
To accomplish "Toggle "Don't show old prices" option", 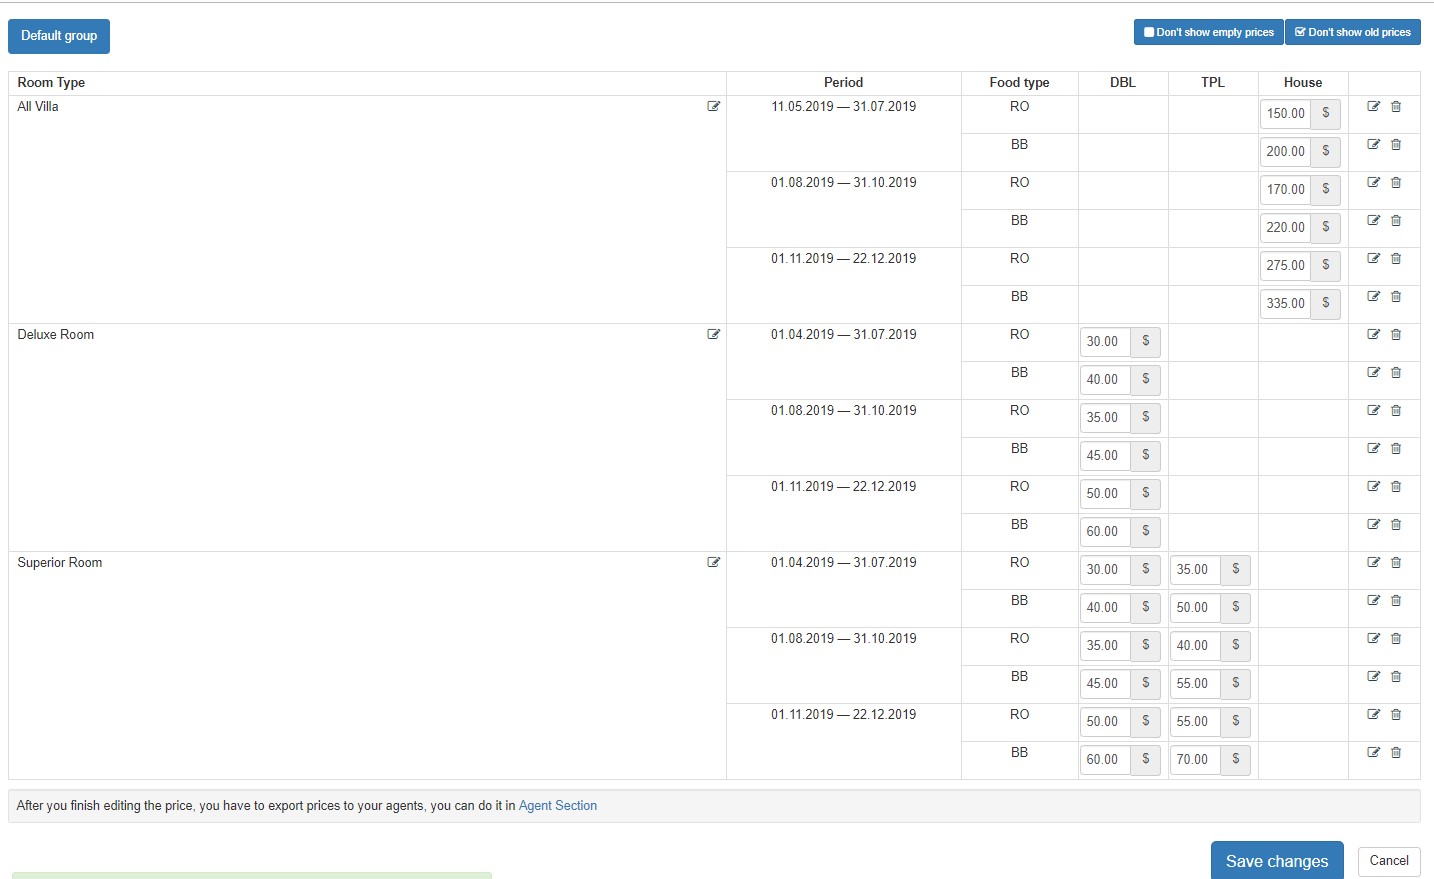I will pos(1352,32).
